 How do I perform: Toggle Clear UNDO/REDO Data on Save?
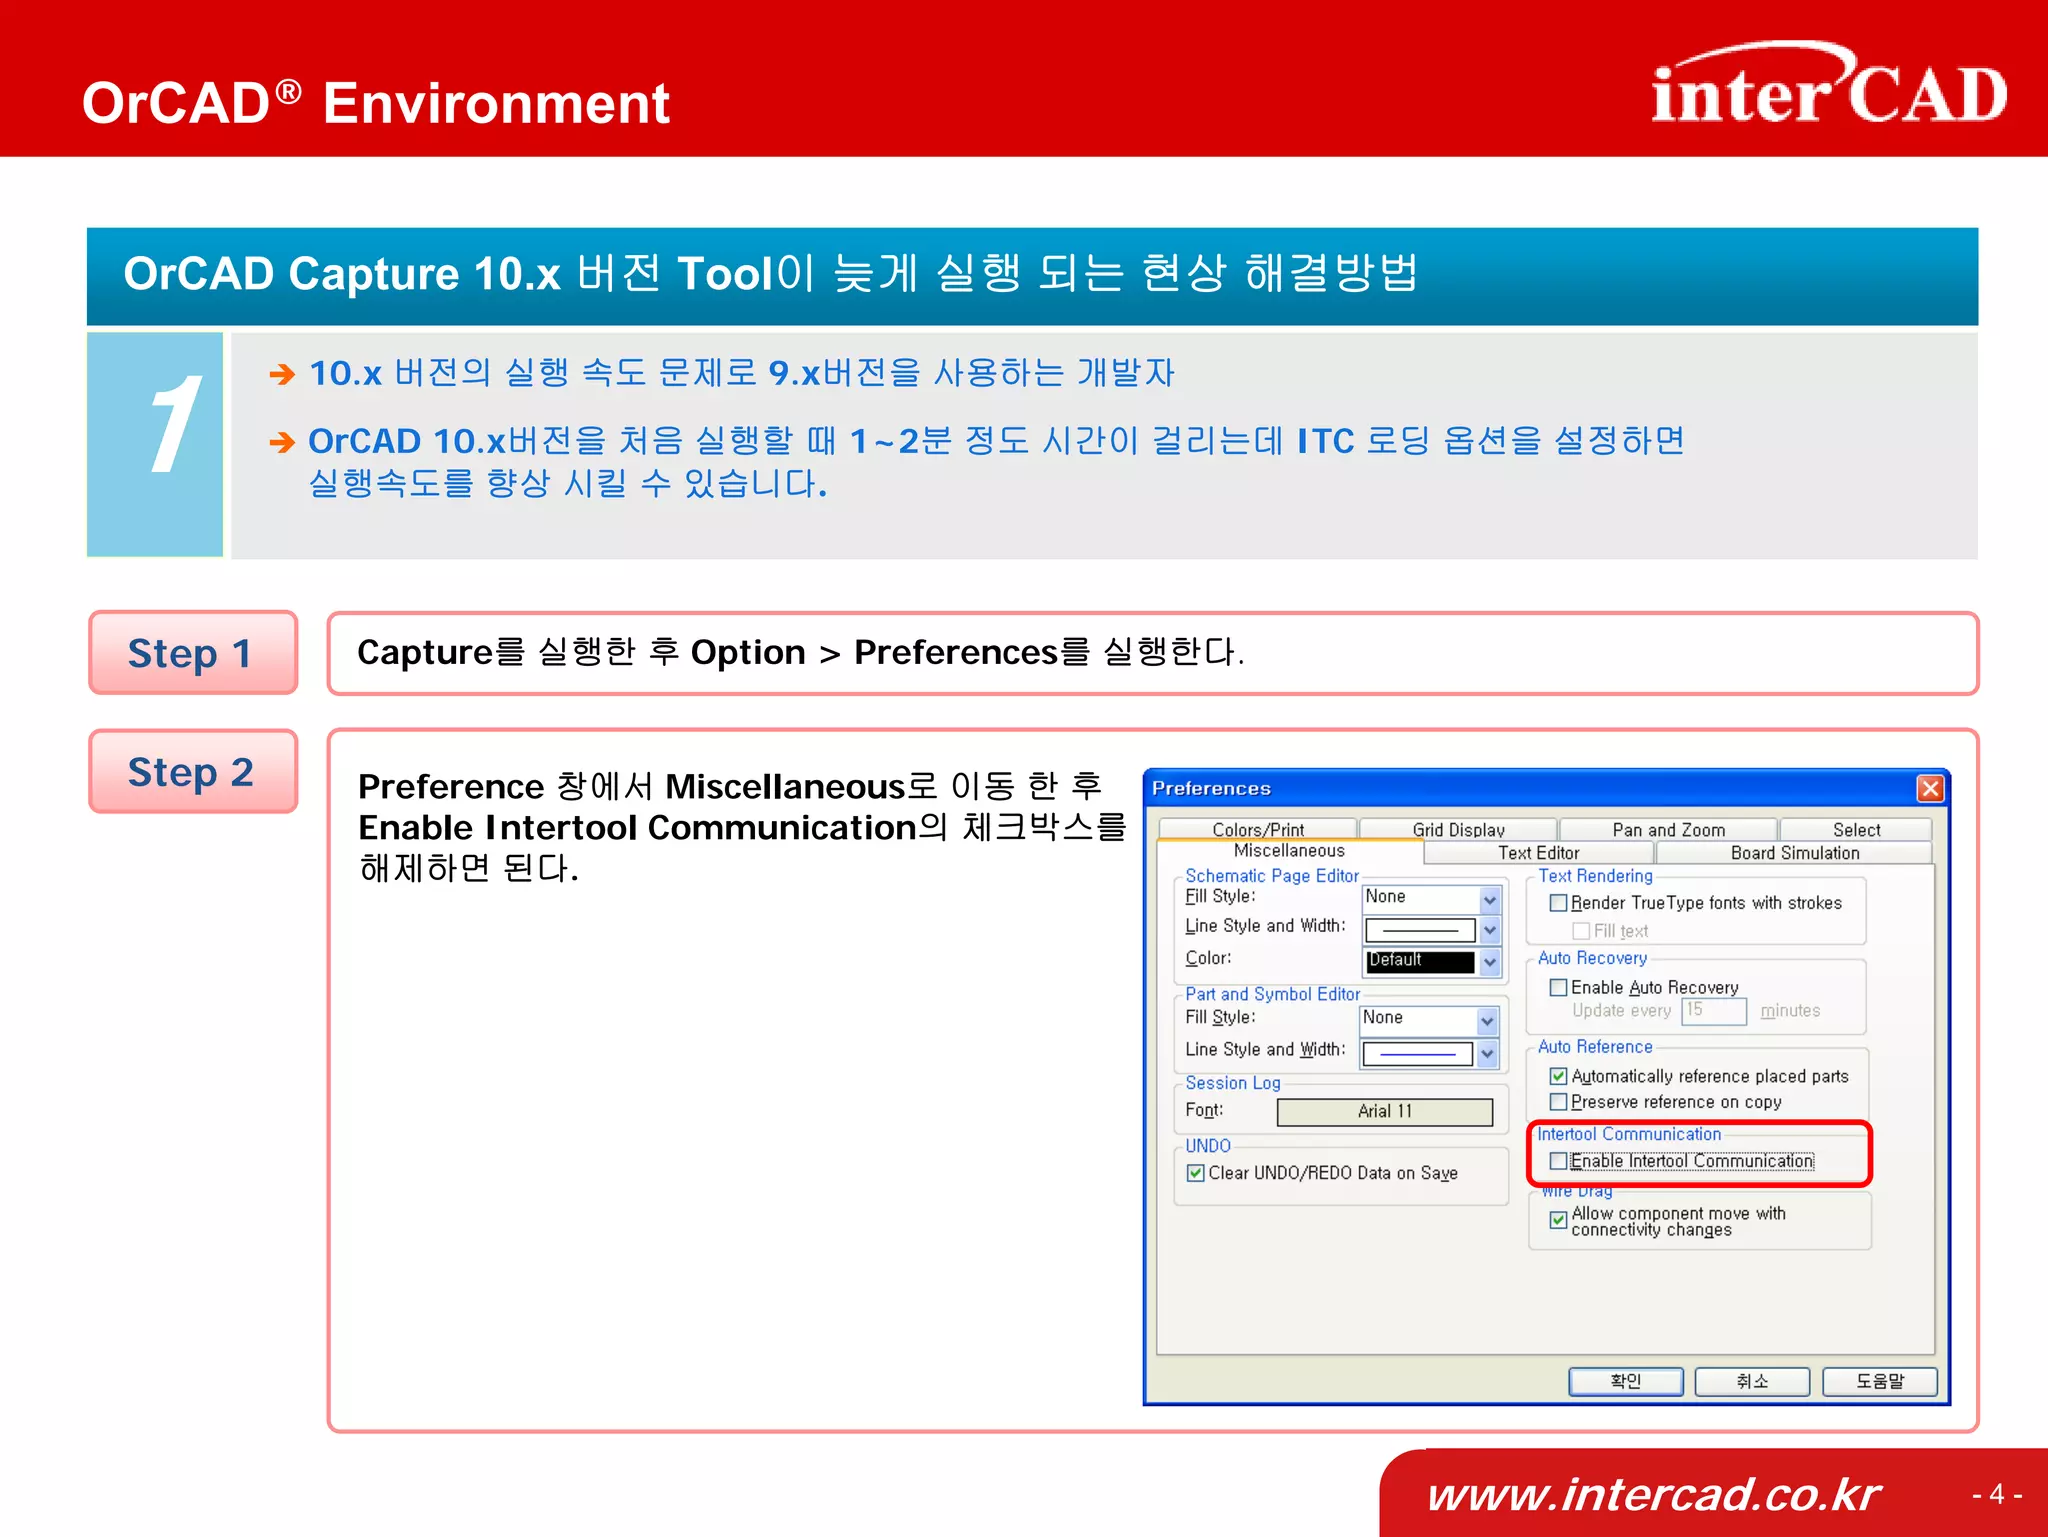tap(1196, 1173)
